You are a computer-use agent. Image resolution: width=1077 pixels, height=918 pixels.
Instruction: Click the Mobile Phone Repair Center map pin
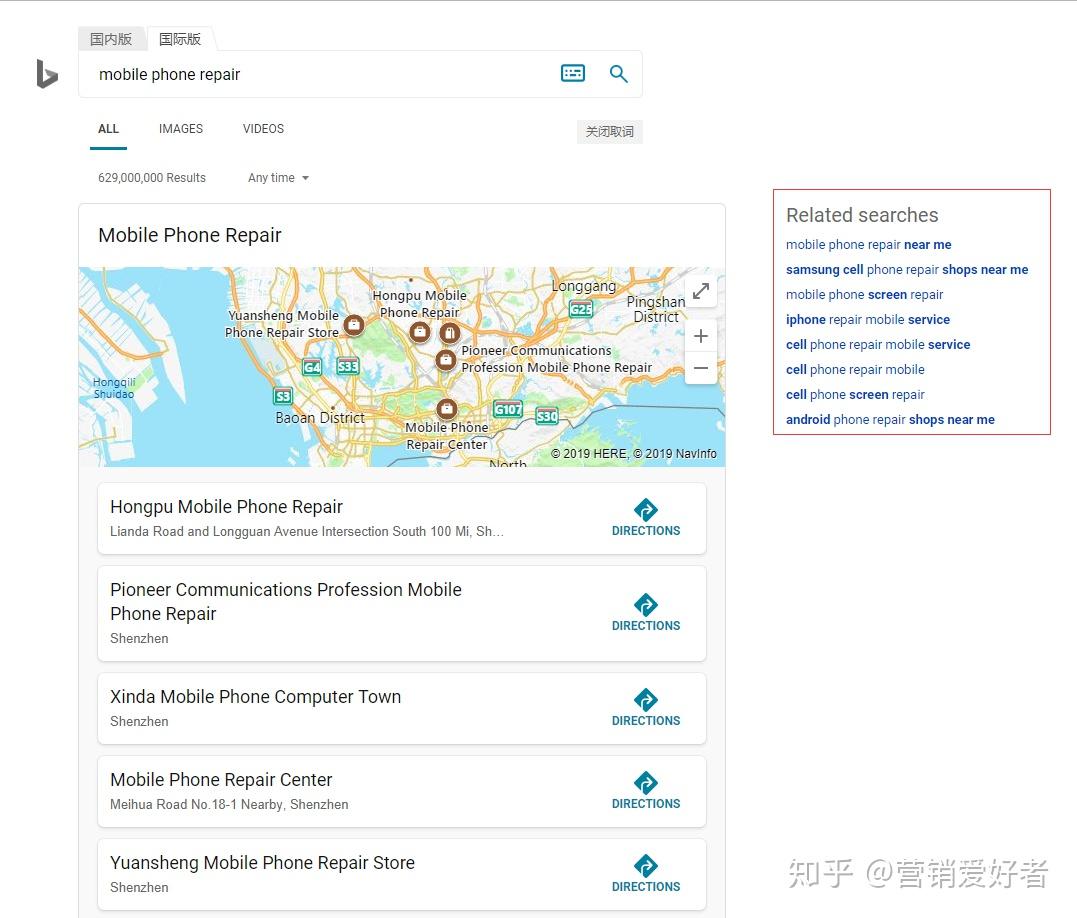pos(446,409)
